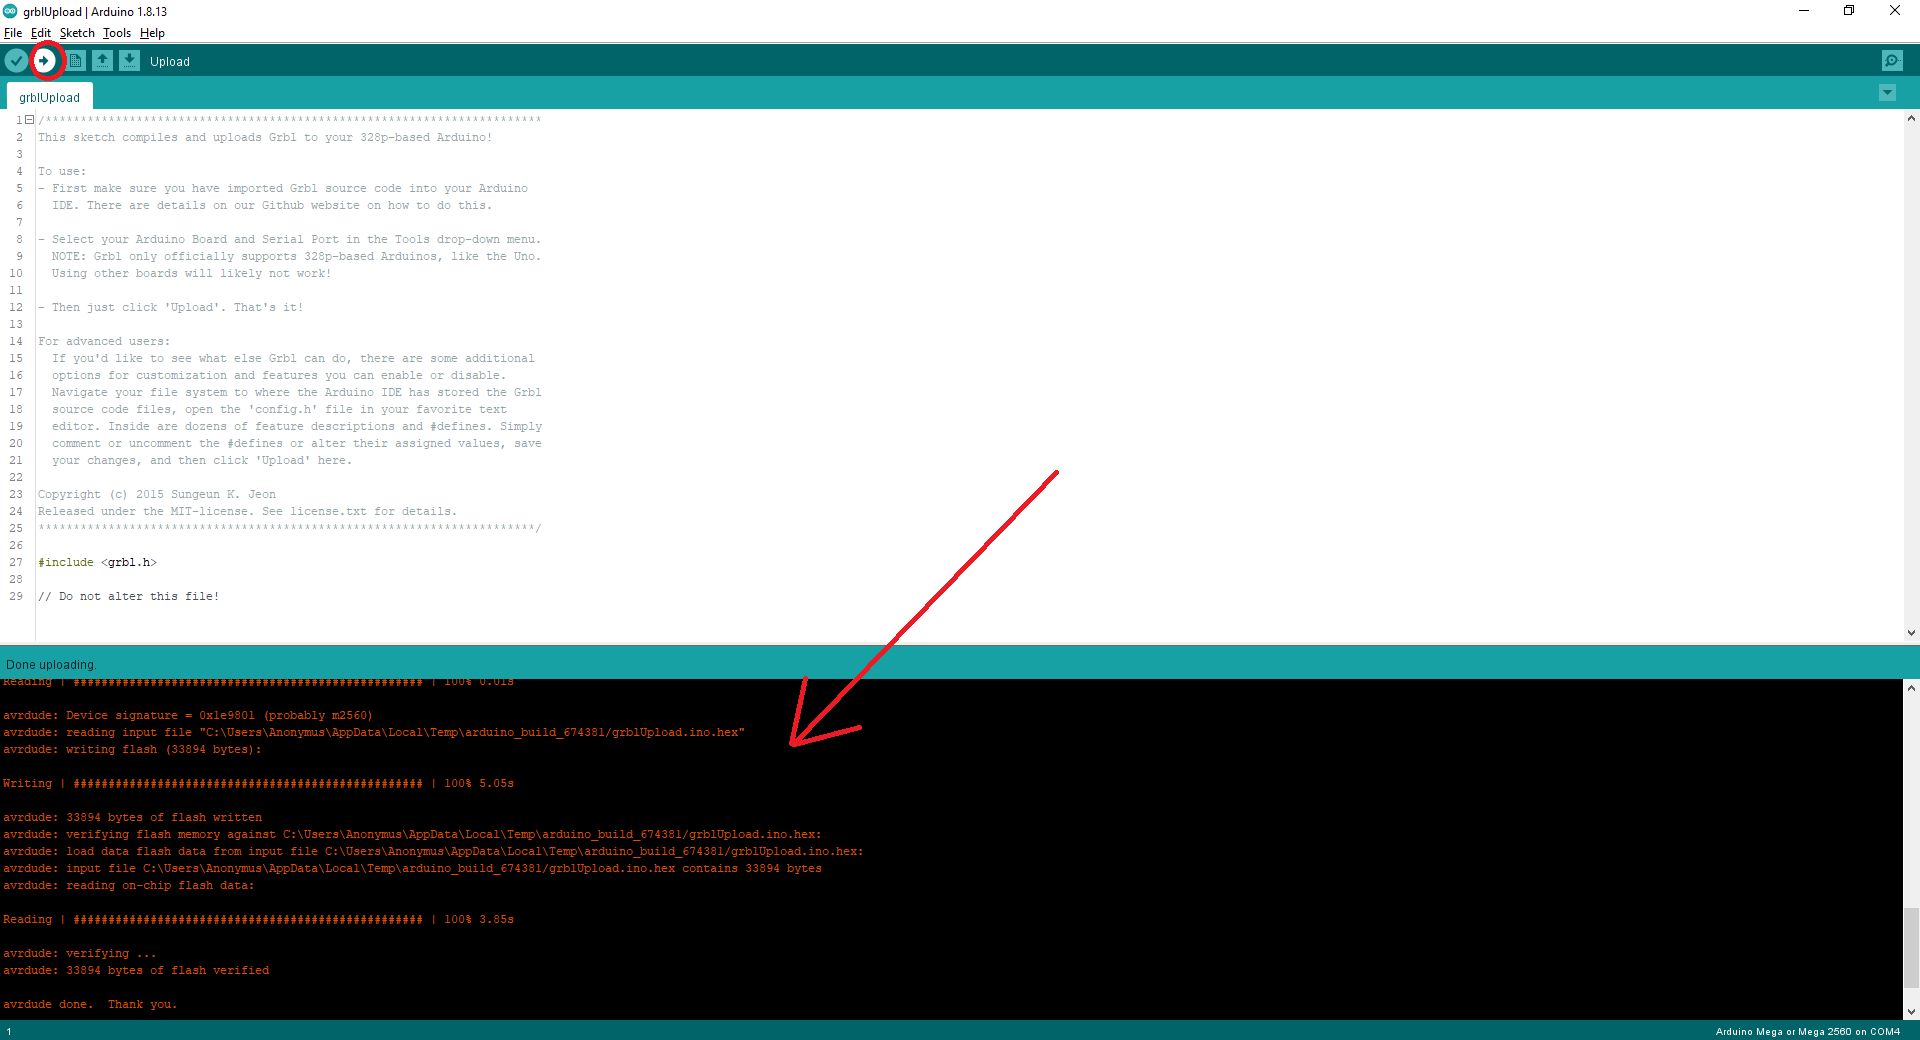Open the Edit menu
The image size is (1920, 1040).
[40, 33]
